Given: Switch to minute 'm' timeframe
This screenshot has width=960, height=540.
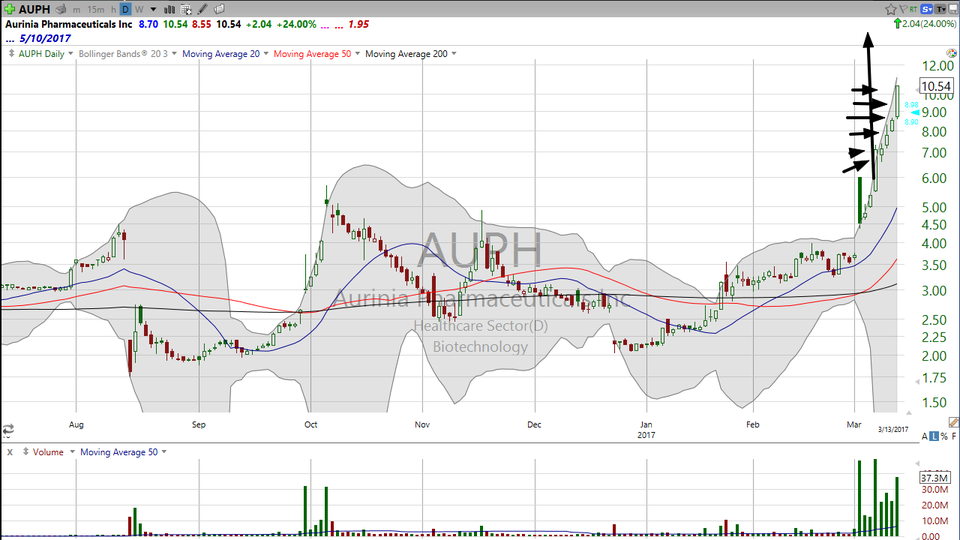Looking at the screenshot, I should (77, 9).
